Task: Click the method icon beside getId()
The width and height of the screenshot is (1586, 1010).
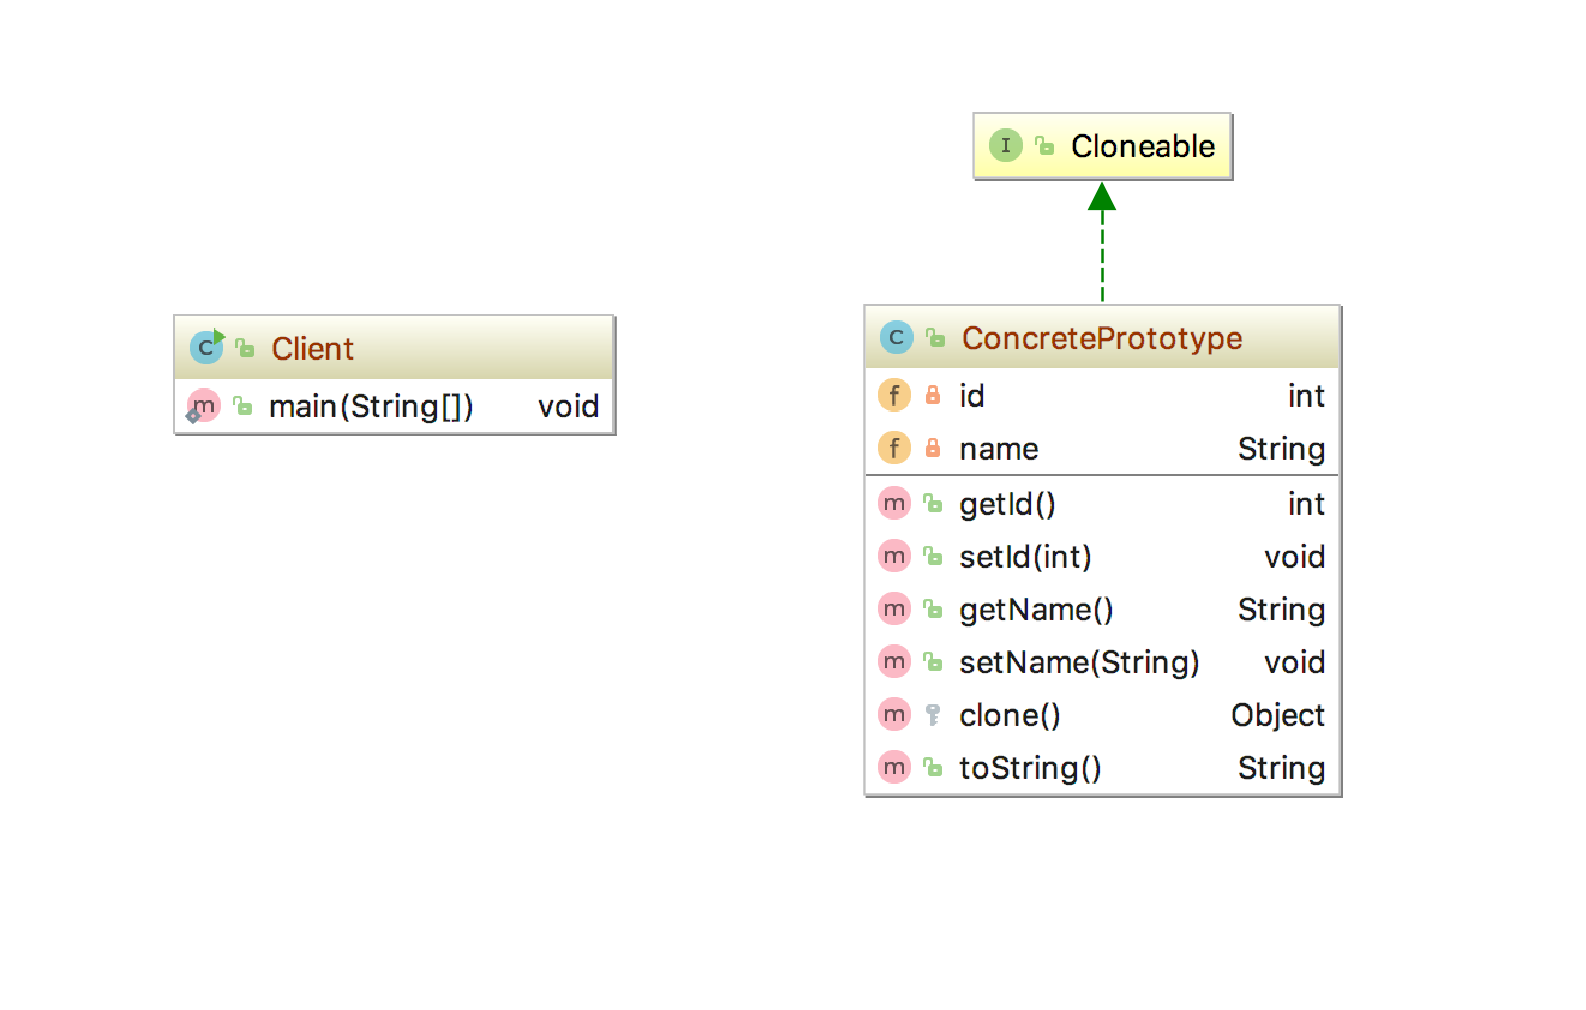Action: (894, 503)
